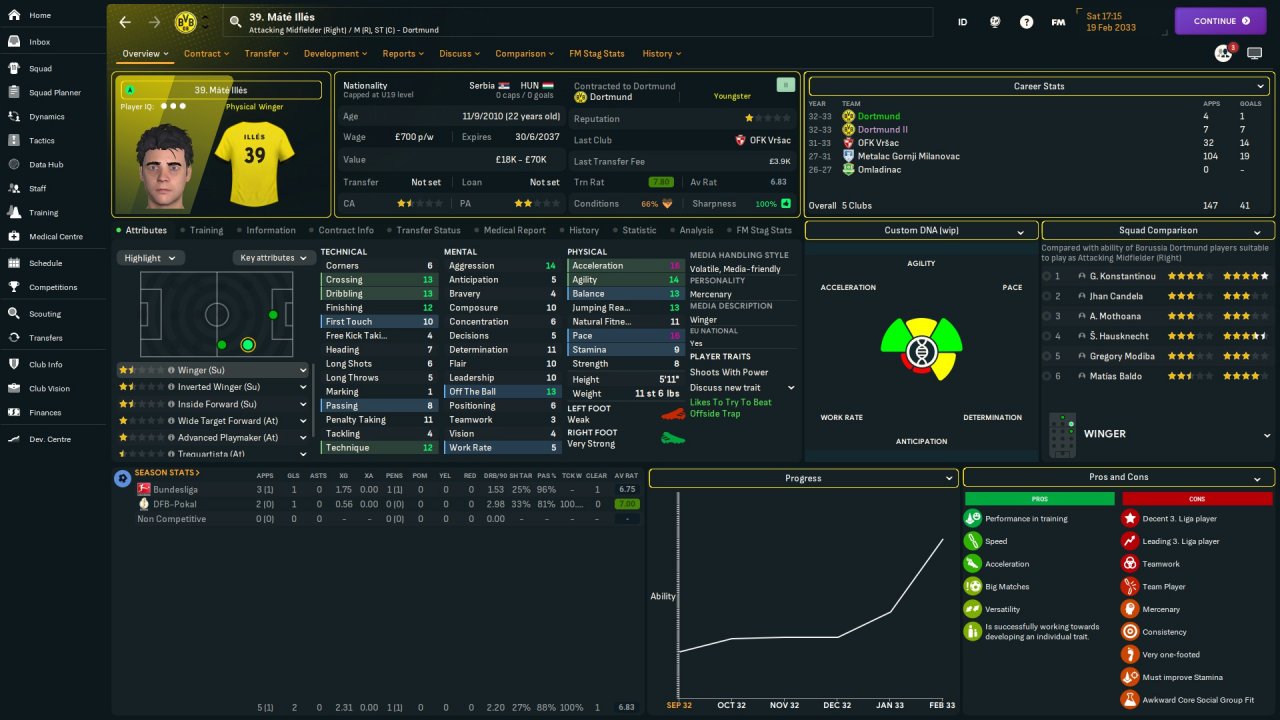Click info icon beside Inside Forward (Su)
Image resolution: width=1280 pixels, height=720 pixels.
pyautogui.click(x=171, y=404)
